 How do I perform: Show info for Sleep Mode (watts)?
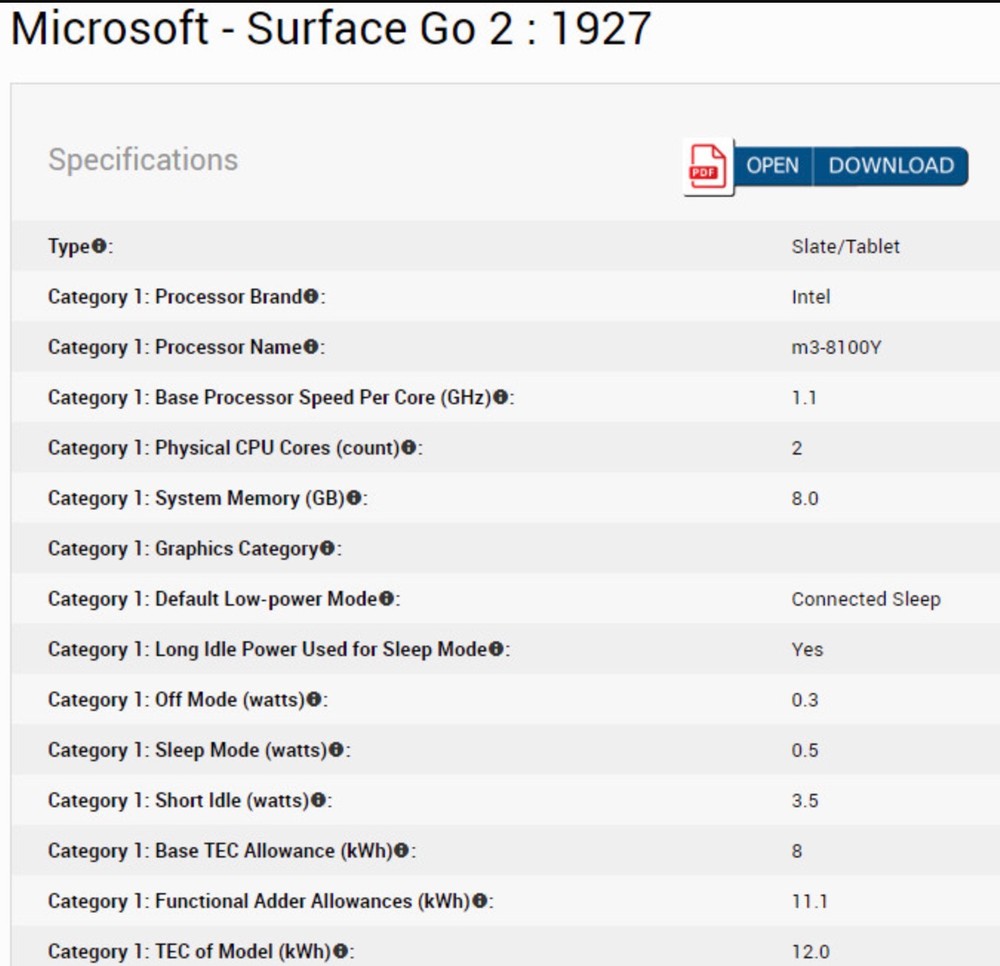tap(336, 749)
